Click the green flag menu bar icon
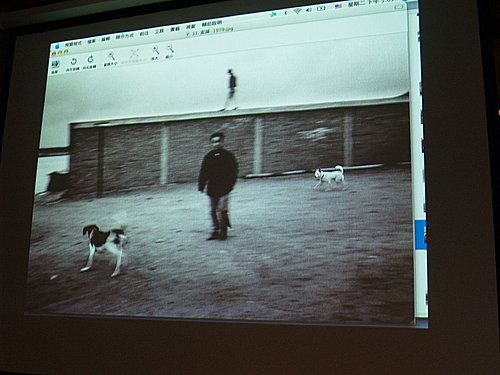 pyautogui.click(x=274, y=14)
